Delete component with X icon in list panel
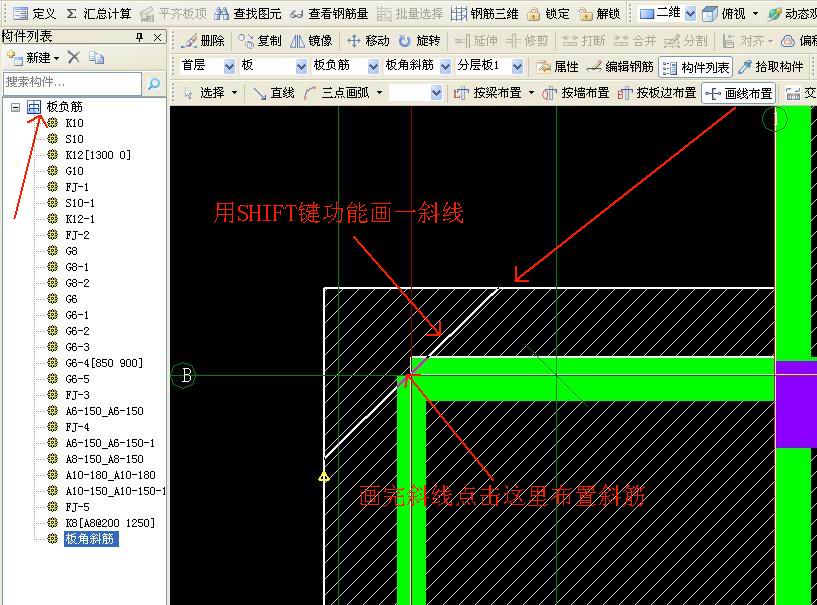This screenshot has width=817, height=605. (74, 58)
